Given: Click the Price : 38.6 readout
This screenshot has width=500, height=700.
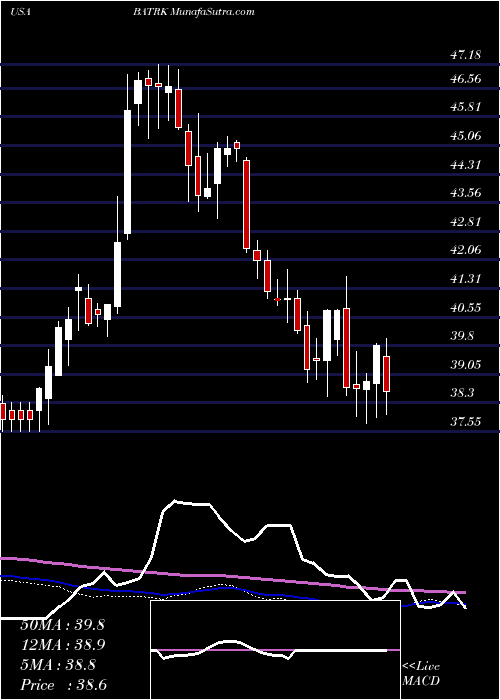Looking at the screenshot, I should coord(64,685).
